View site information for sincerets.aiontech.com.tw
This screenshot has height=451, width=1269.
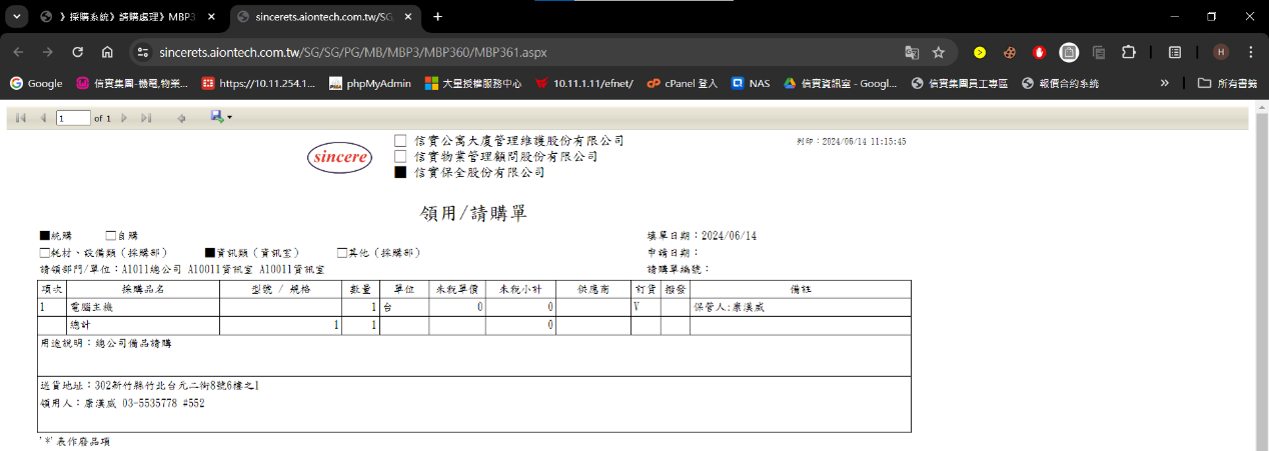pos(142,52)
